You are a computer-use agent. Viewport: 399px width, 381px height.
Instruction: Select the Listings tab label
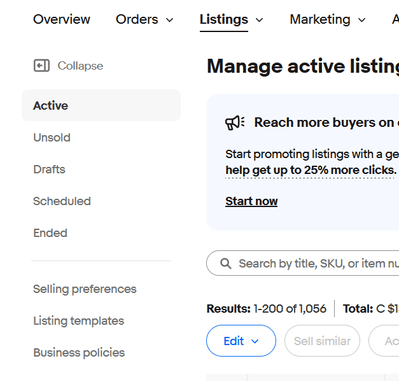click(x=224, y=19)
